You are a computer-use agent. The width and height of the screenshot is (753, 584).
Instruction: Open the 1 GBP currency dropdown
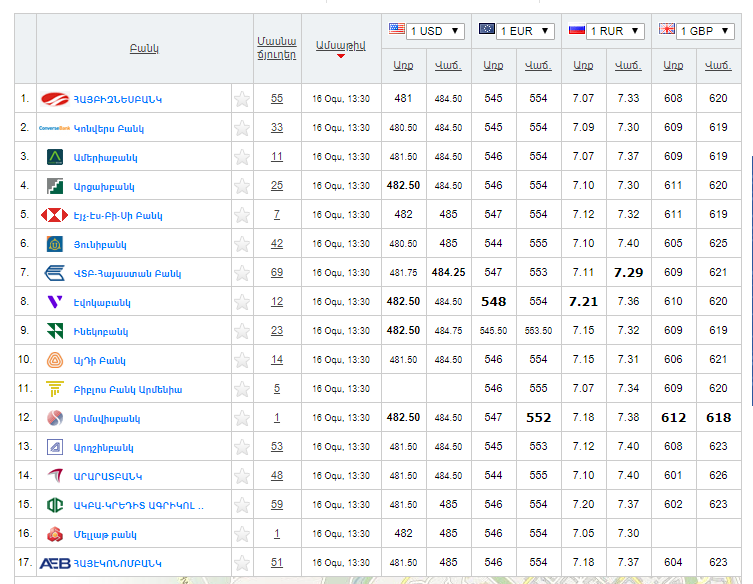point(705,31)
